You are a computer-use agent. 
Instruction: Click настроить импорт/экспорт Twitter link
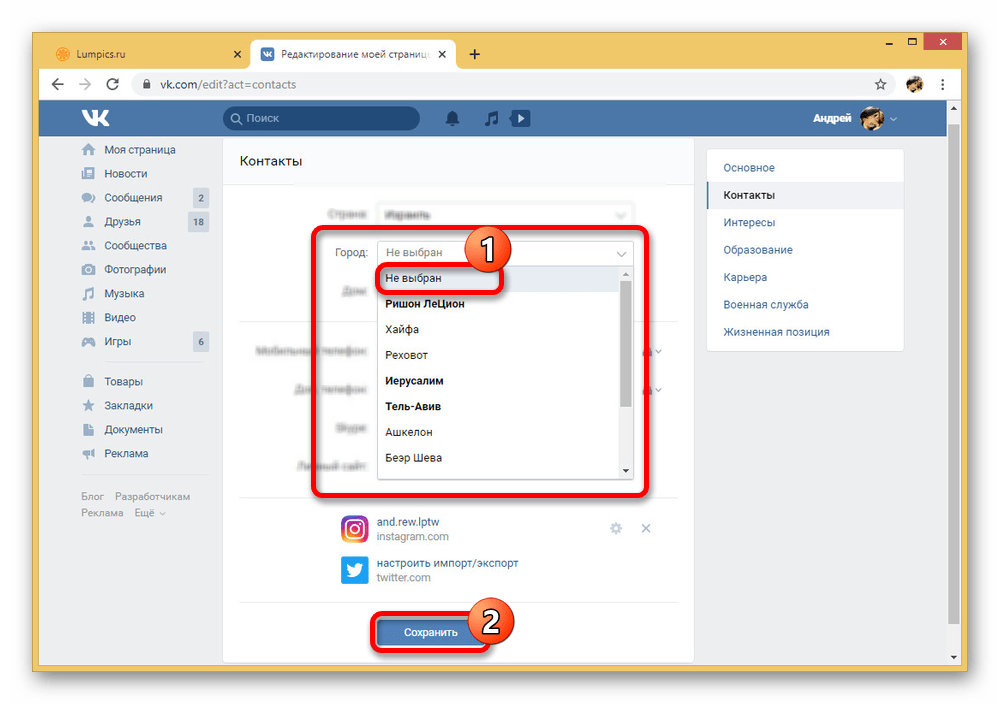(447, 563)
